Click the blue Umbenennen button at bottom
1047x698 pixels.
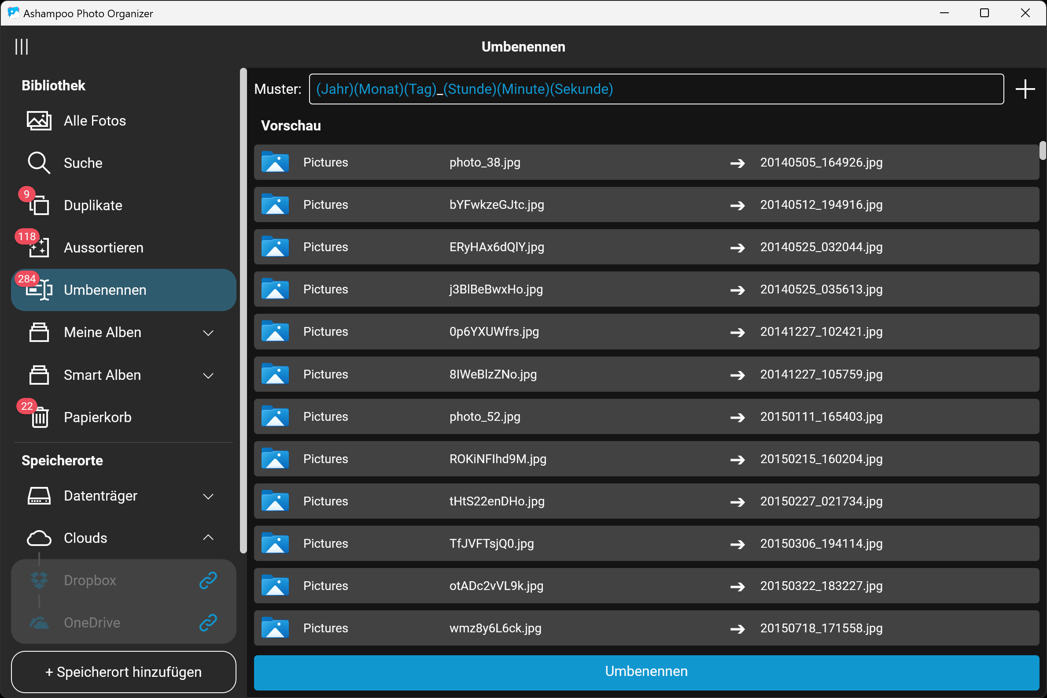(646, 672)
